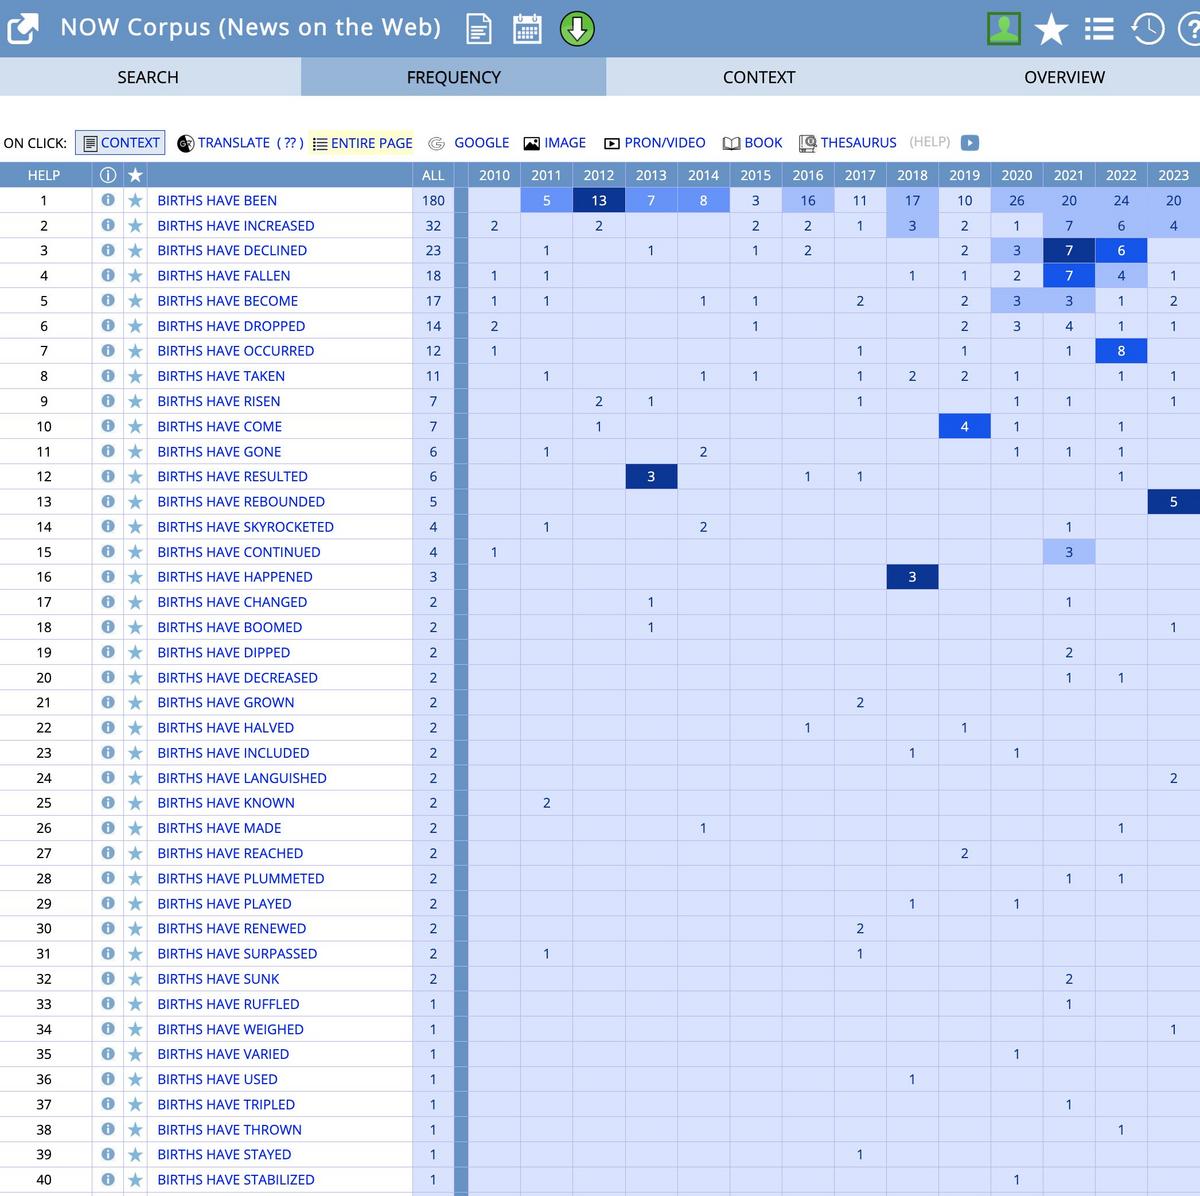The height and width of the screenshot is (1196, 1200).
Task: Open BIRTHS HAVE BEEN link
Action: click(x=217, y=200)
